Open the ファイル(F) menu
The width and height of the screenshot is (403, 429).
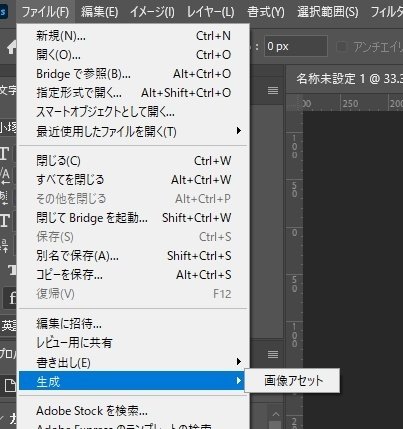(x=45, y=12)
